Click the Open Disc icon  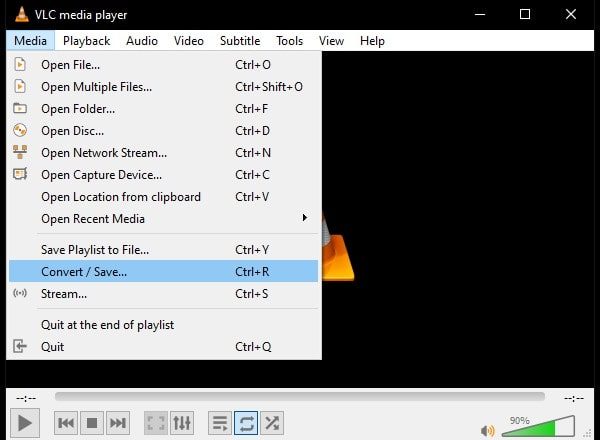pyautogui.click(x=20, y=130)
